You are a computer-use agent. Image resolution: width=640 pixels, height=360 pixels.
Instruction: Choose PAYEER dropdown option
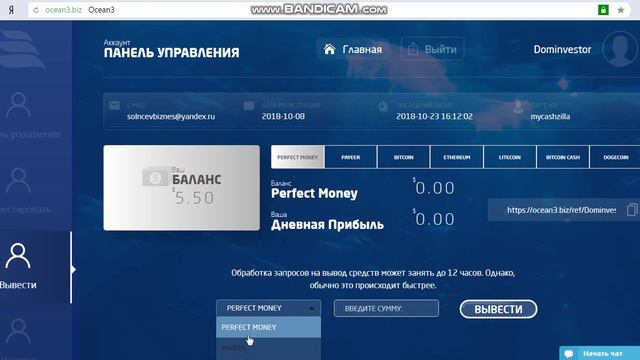(x=269, y=348)
